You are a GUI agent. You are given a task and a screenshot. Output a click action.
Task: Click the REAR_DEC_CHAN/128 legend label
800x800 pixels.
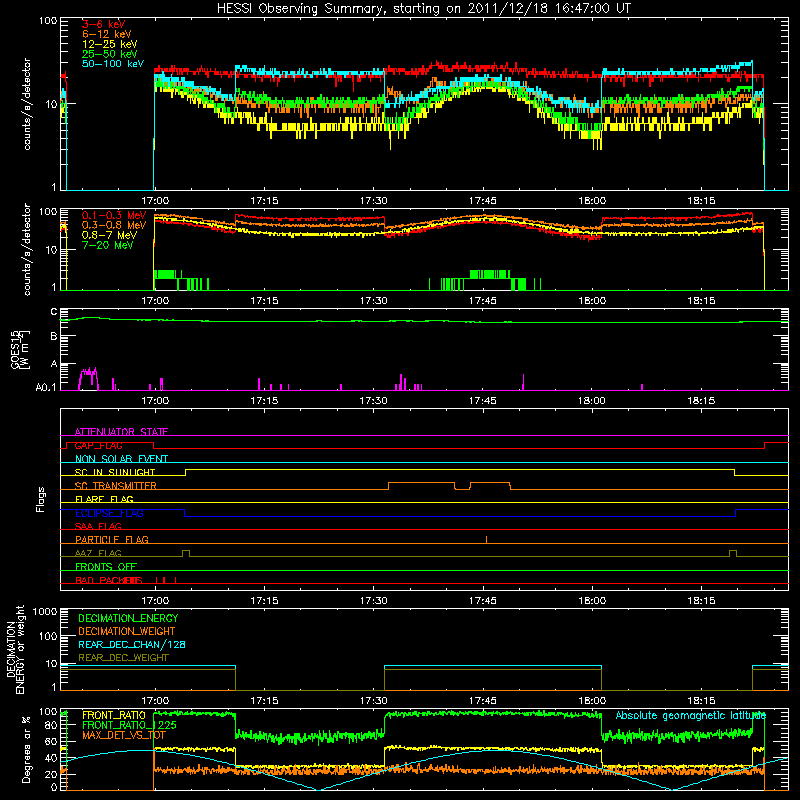(132, 644)
